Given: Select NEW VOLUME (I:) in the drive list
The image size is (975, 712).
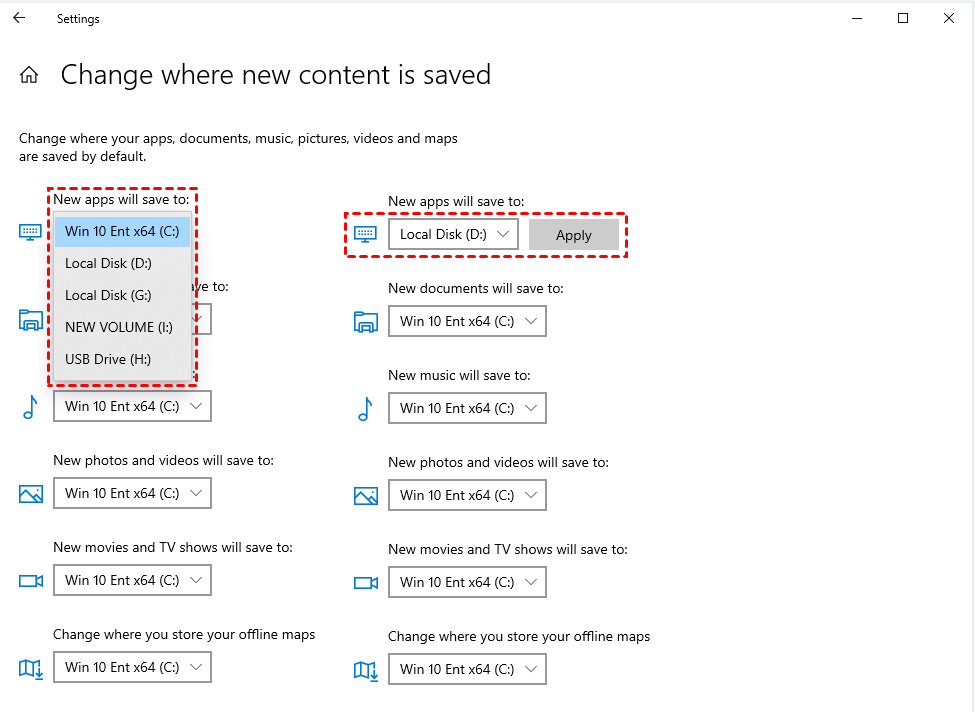Looking at the screenshot, I should tap(121, 327).
